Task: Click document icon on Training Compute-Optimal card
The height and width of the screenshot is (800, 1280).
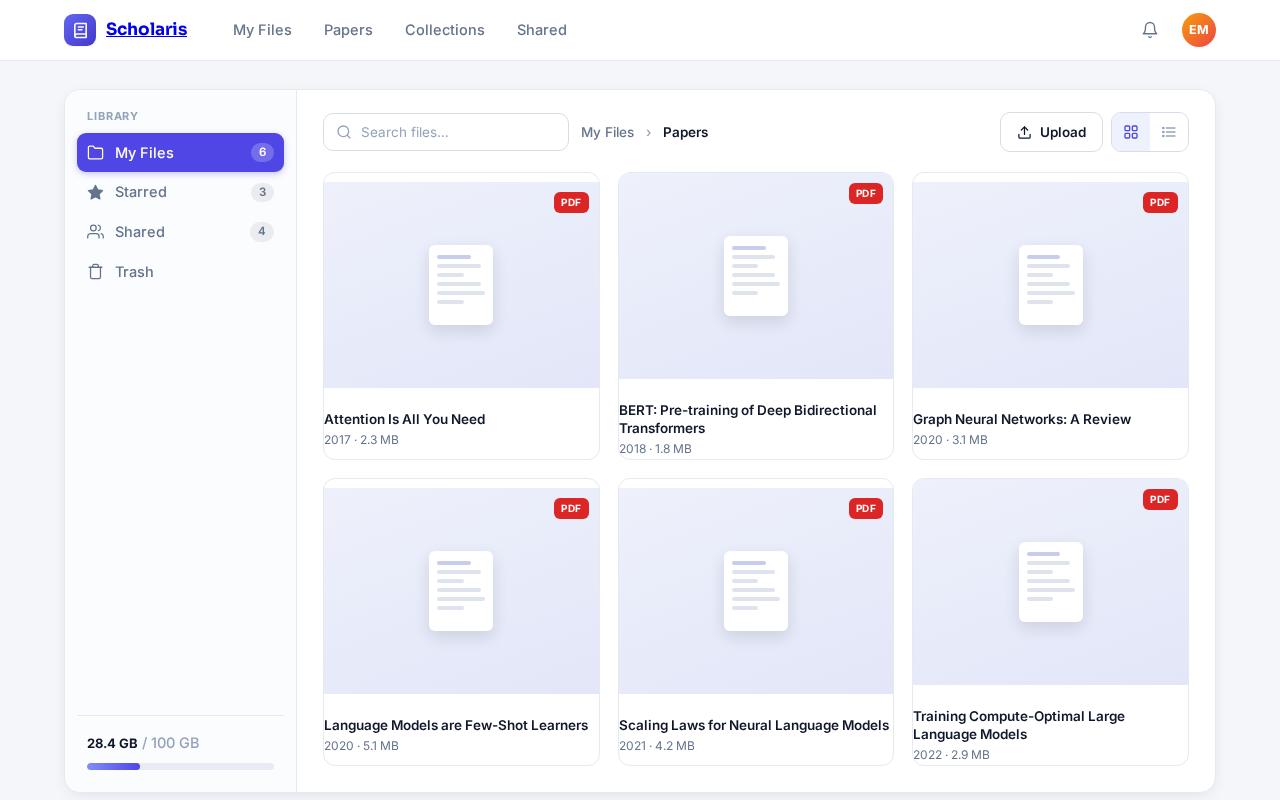Action: point(1051,582)
